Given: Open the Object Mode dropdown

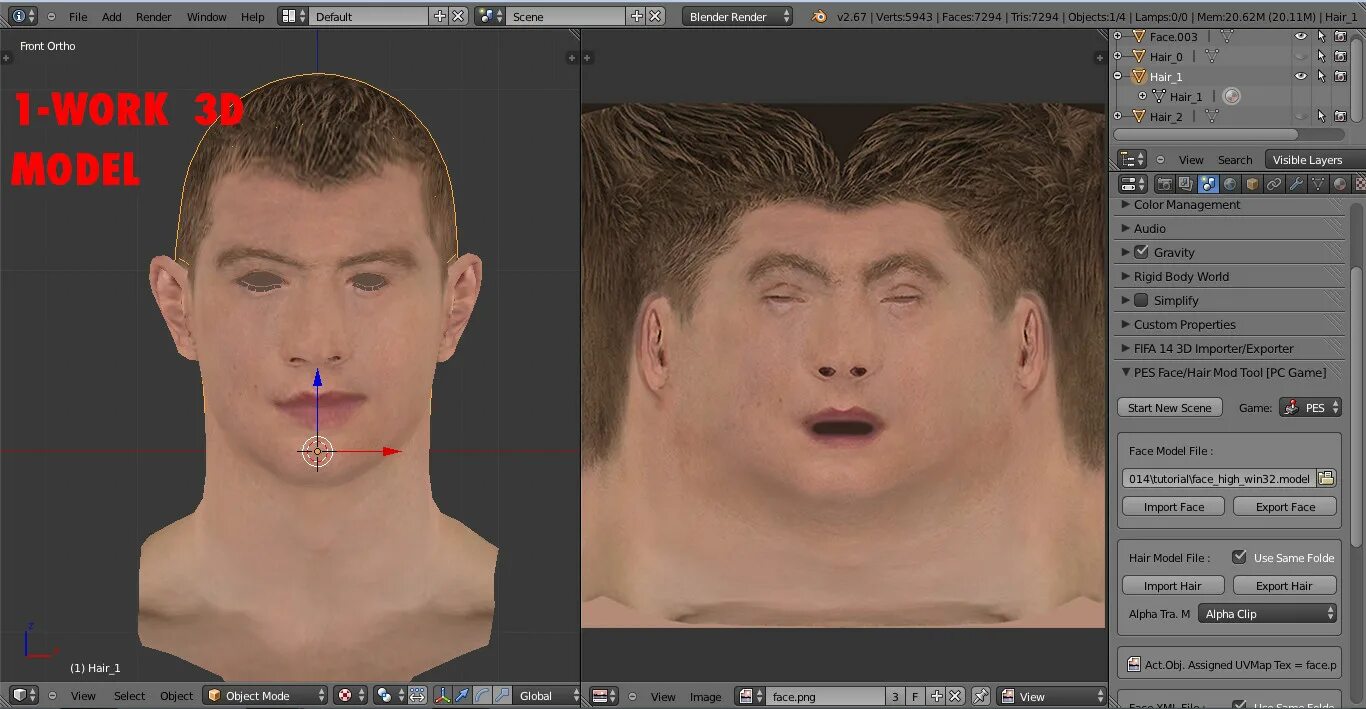Looking at the screenshot, I should (x=265, y=695).
